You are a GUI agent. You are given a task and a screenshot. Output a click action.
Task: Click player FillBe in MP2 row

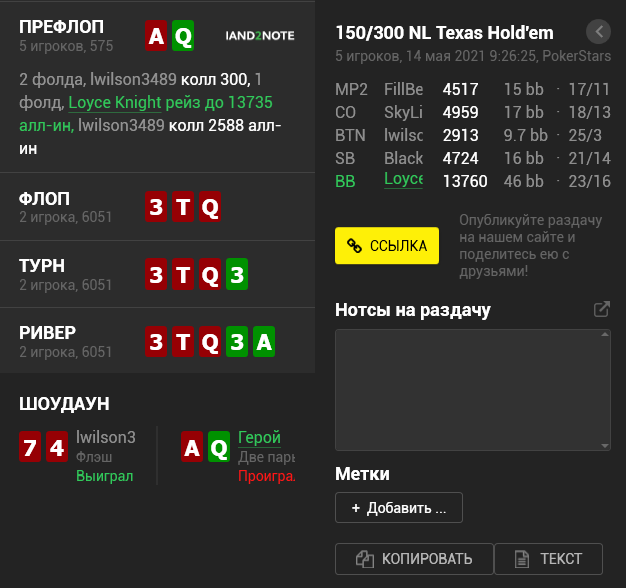pyautogui.click(x=403, y=89)
